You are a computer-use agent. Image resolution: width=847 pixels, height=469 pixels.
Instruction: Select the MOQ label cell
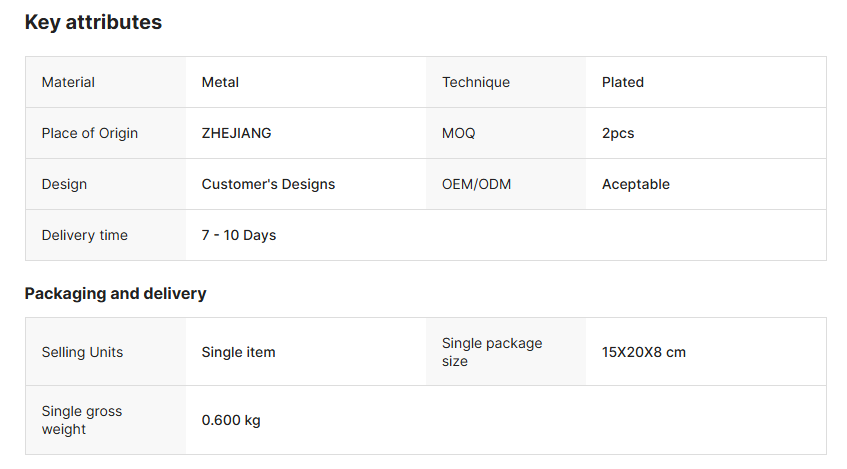click(459, 133)
